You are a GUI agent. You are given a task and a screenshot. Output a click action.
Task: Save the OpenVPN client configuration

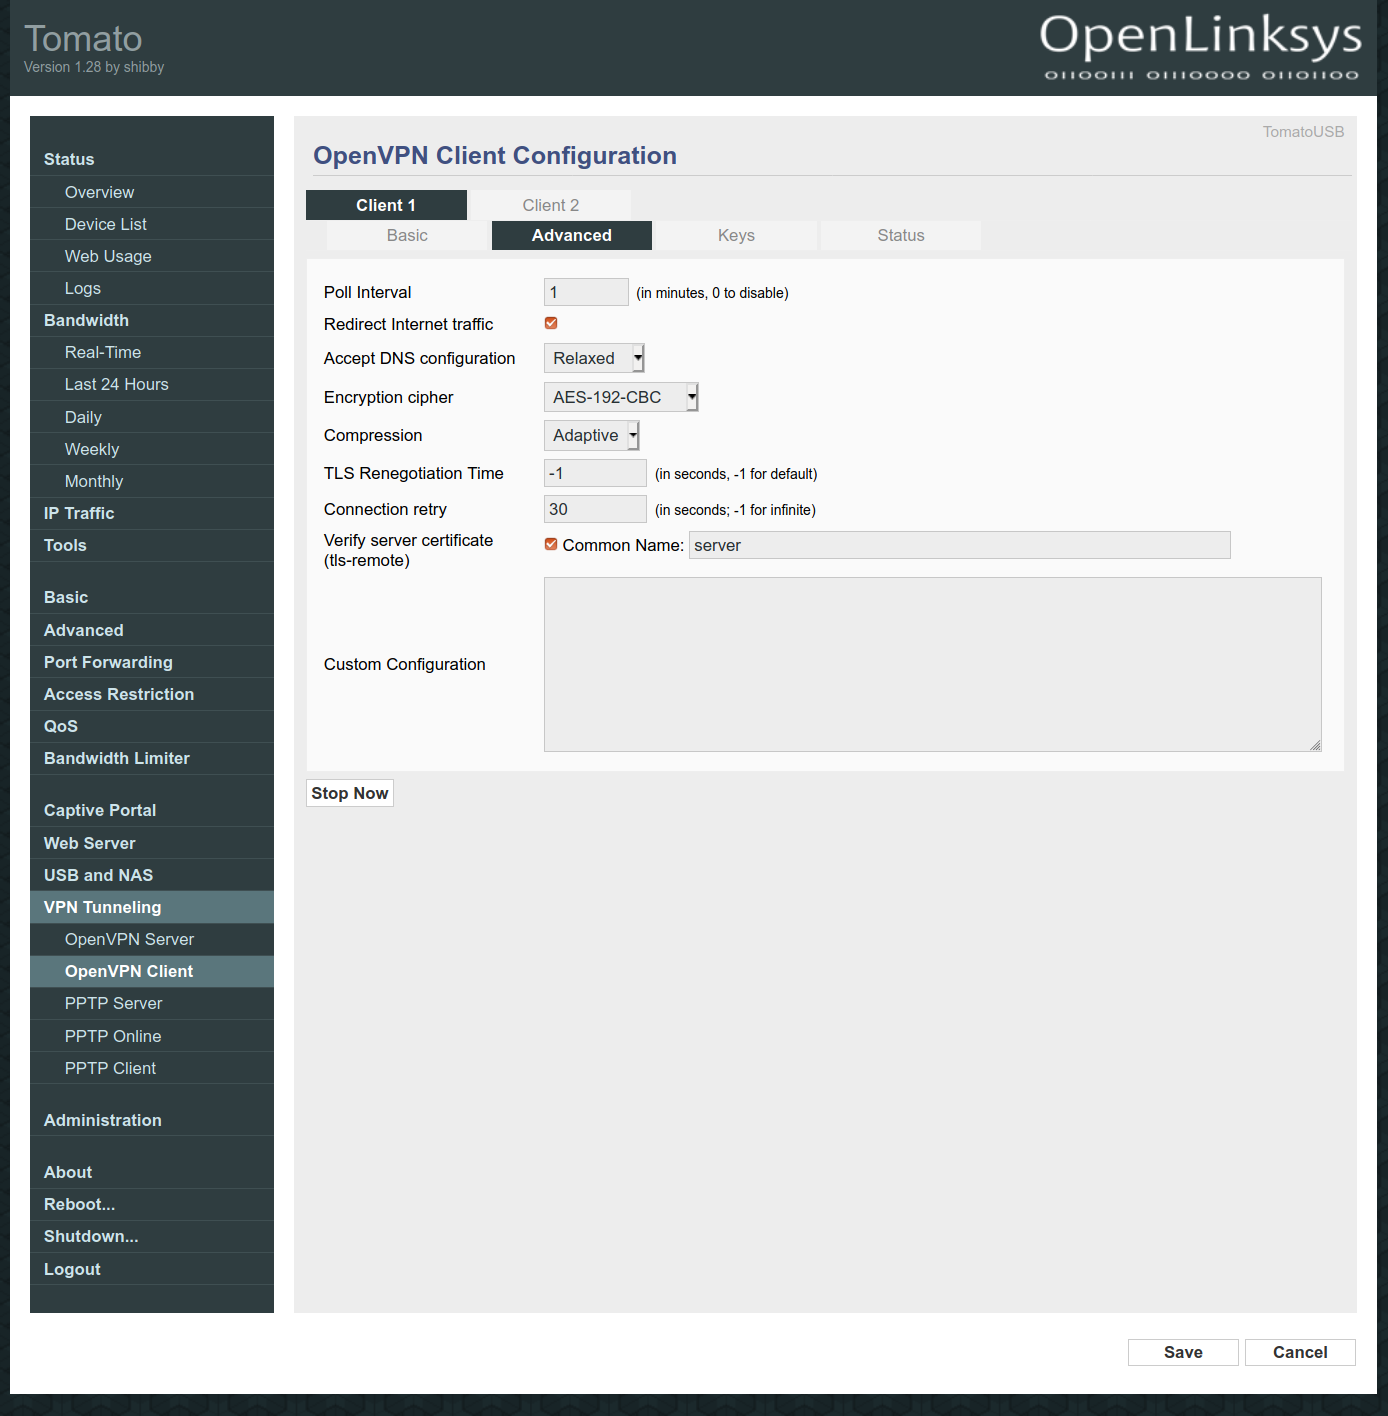(x=1182, y=1352)
